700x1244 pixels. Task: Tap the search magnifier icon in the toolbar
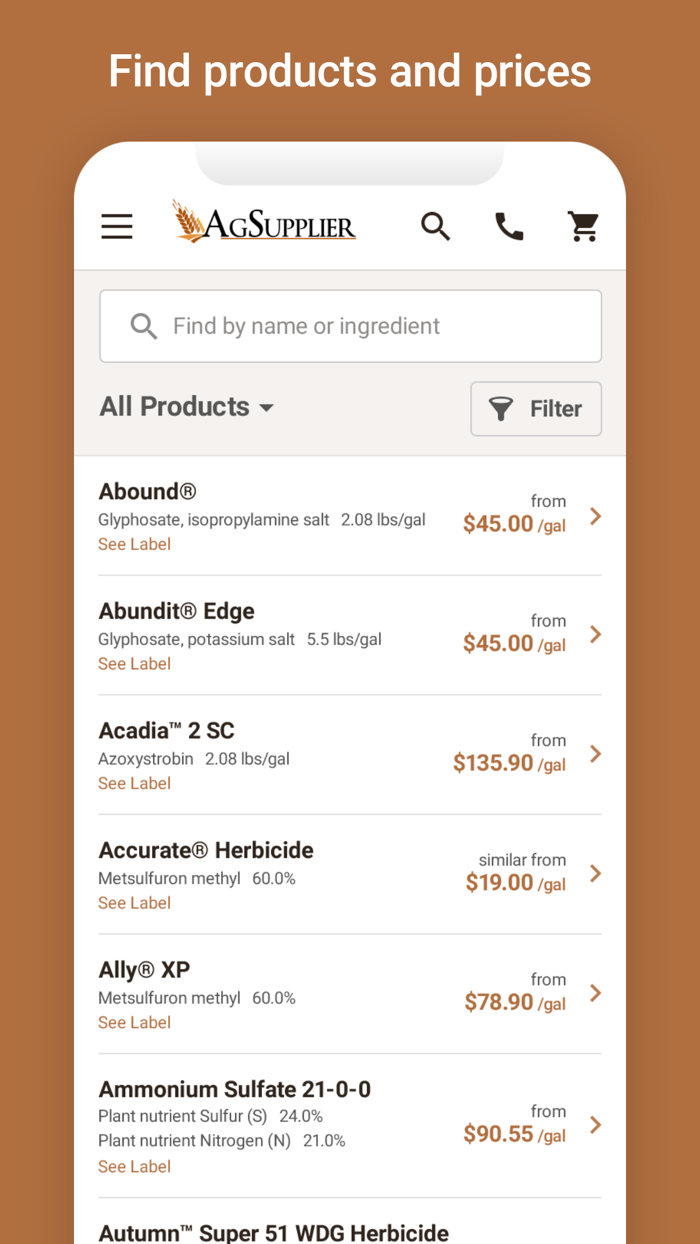[436, 227]
